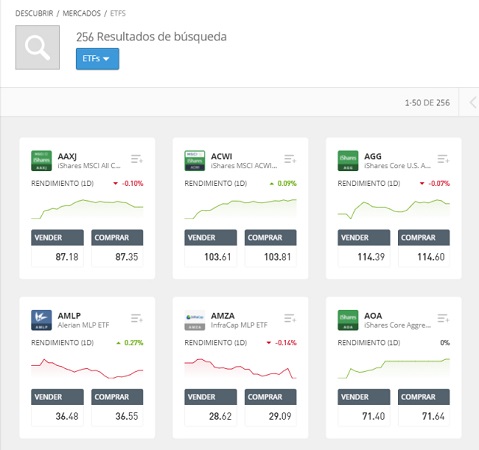
Task: Add AOA to watchlist icon
Action: click(443, 318)
